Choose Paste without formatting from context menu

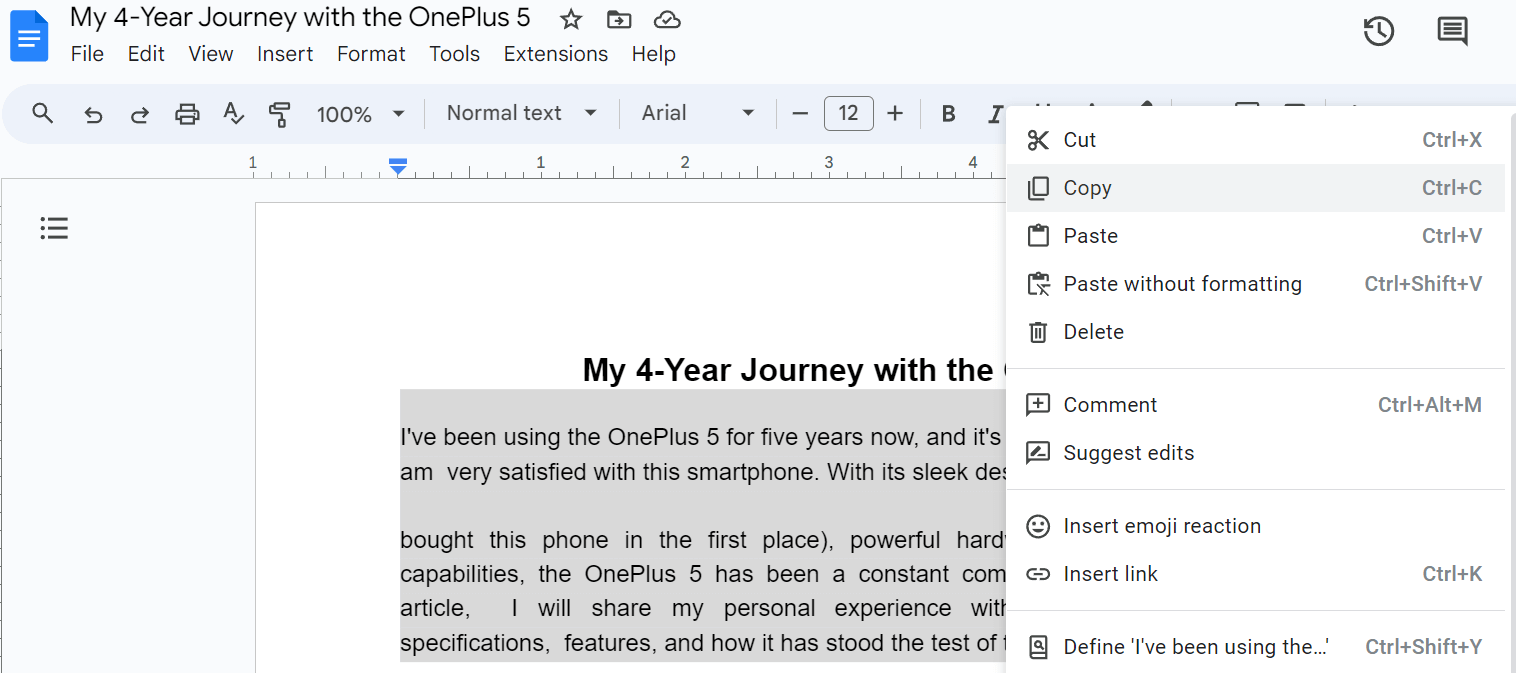(1182, 283)
